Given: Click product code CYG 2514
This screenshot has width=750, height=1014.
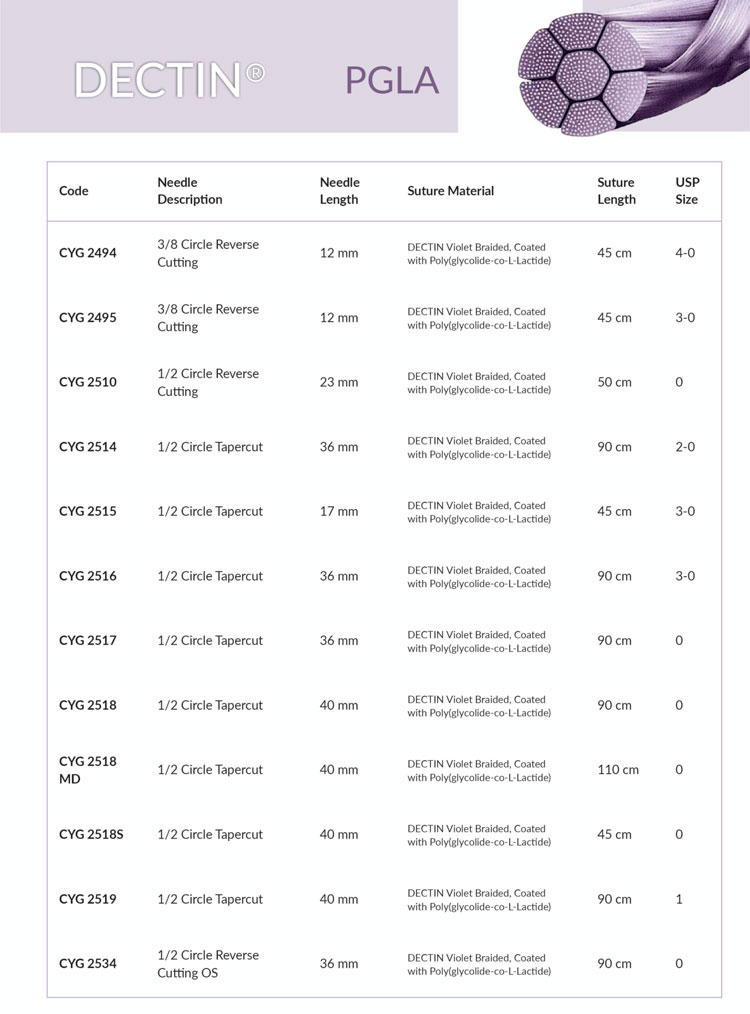Looking at the screenshot, I should [x=88, y=447].
